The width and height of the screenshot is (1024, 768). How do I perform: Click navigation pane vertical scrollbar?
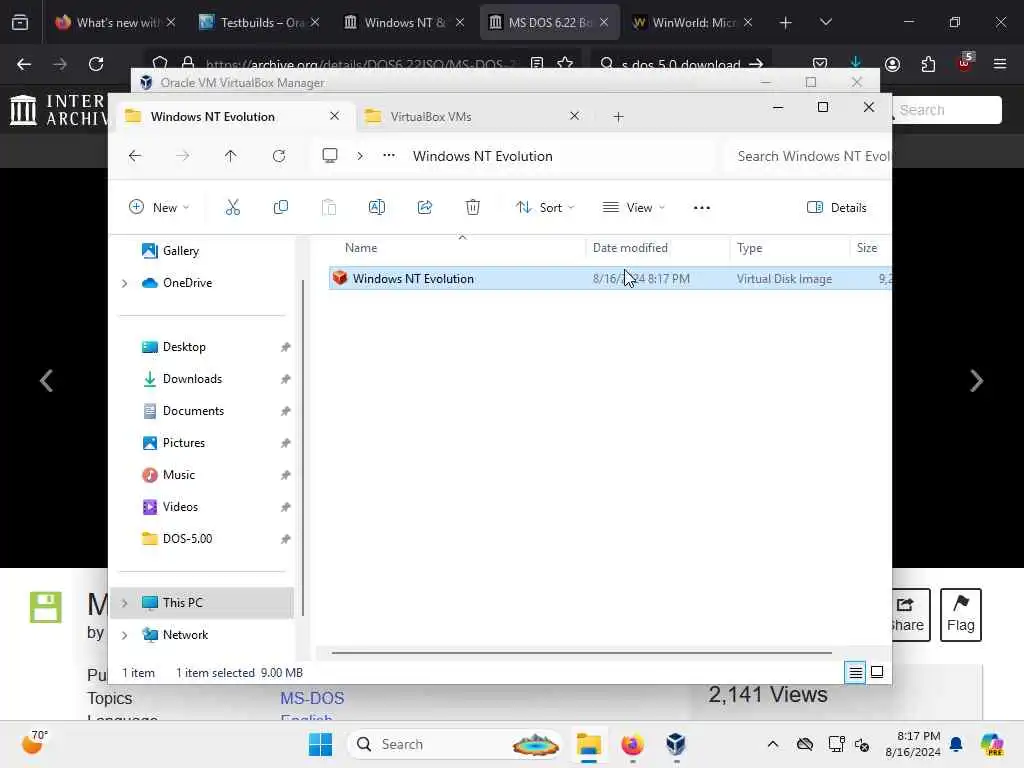[x=302, y=447]
